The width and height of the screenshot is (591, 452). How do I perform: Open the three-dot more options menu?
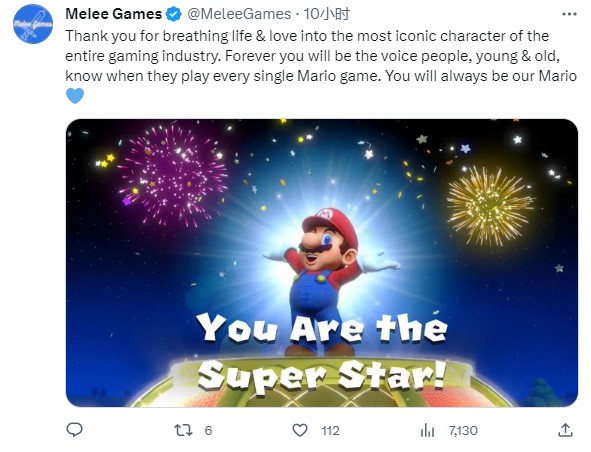click(569, 14)
